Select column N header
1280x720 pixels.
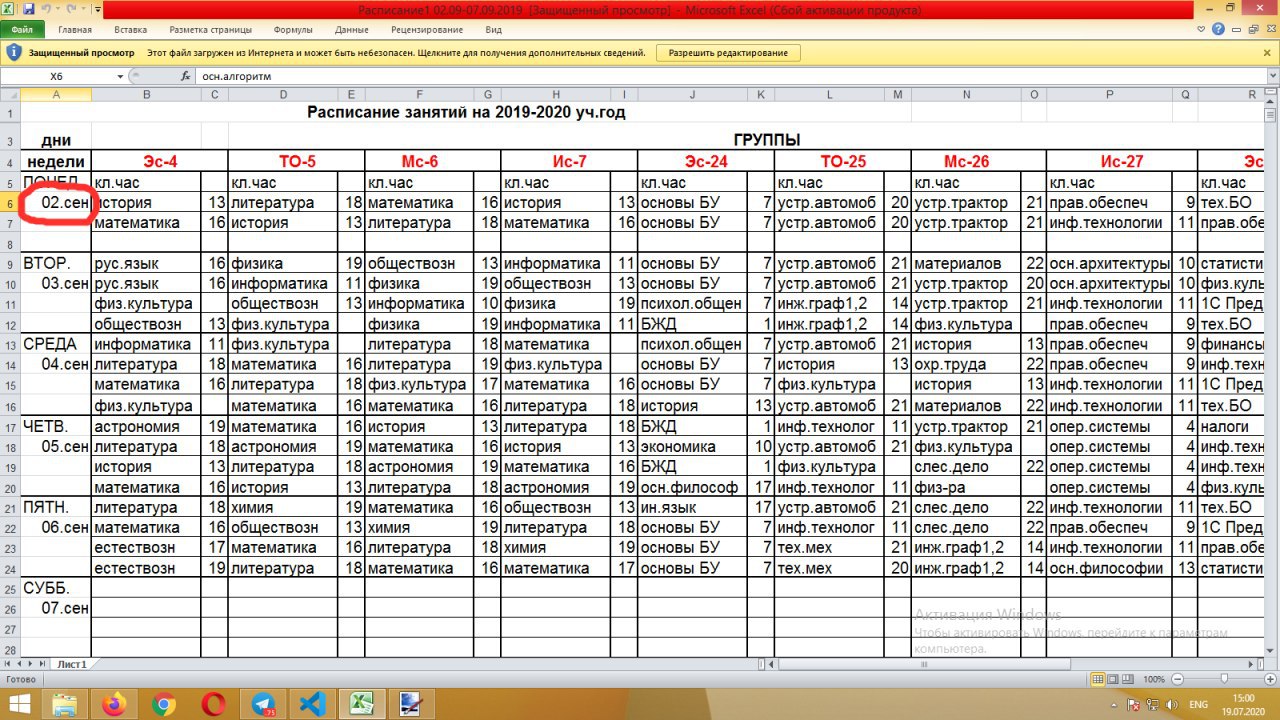(966, 94)
